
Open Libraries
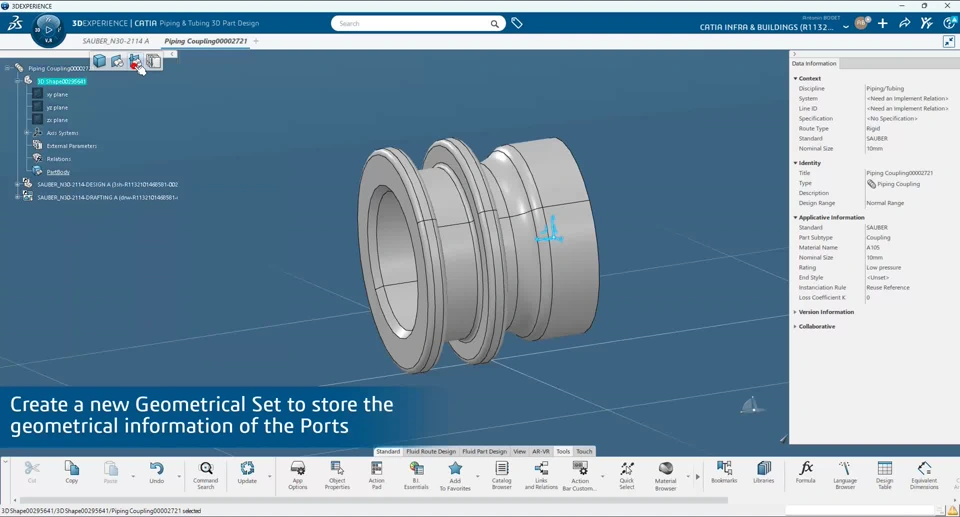coord(763,472)
